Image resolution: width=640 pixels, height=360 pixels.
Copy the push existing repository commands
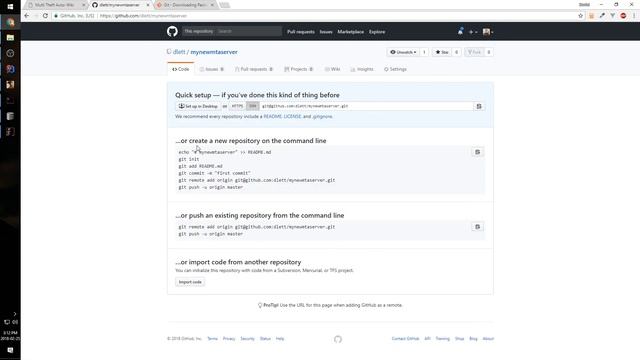coord(477,227)
